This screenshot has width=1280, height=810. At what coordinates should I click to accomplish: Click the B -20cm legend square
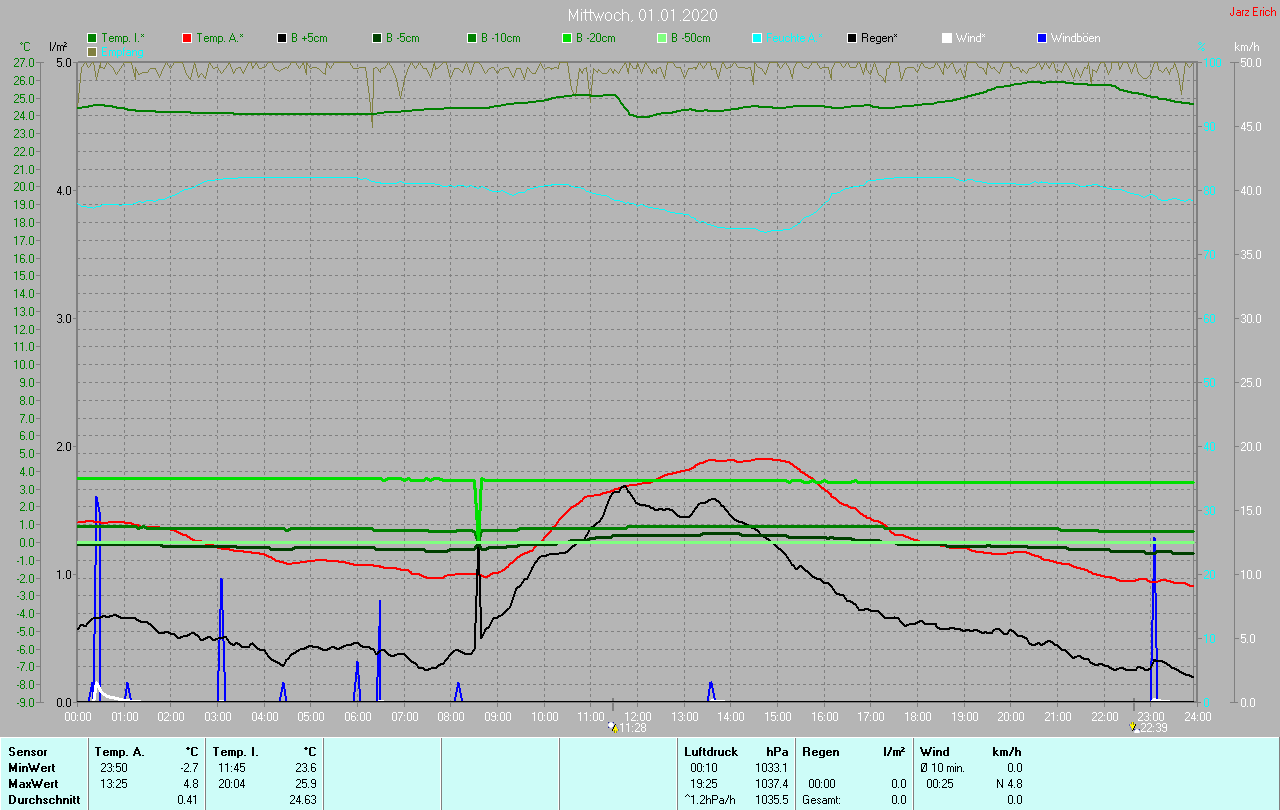pos(567,38)
